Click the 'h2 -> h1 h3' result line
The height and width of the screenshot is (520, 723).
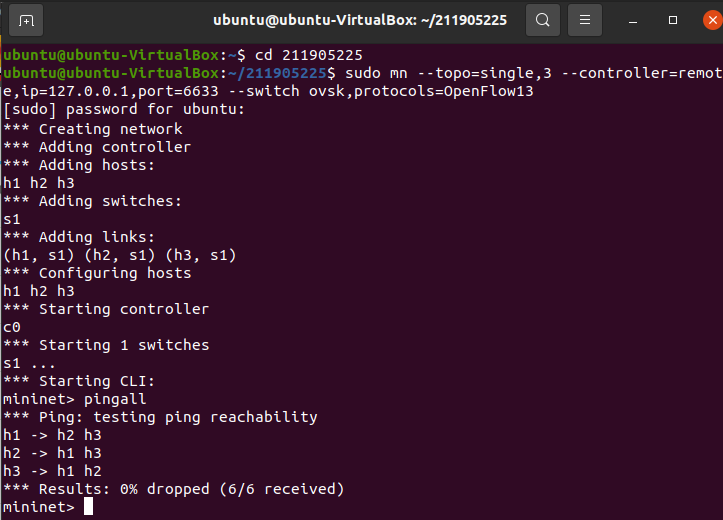tap(52, 453)
